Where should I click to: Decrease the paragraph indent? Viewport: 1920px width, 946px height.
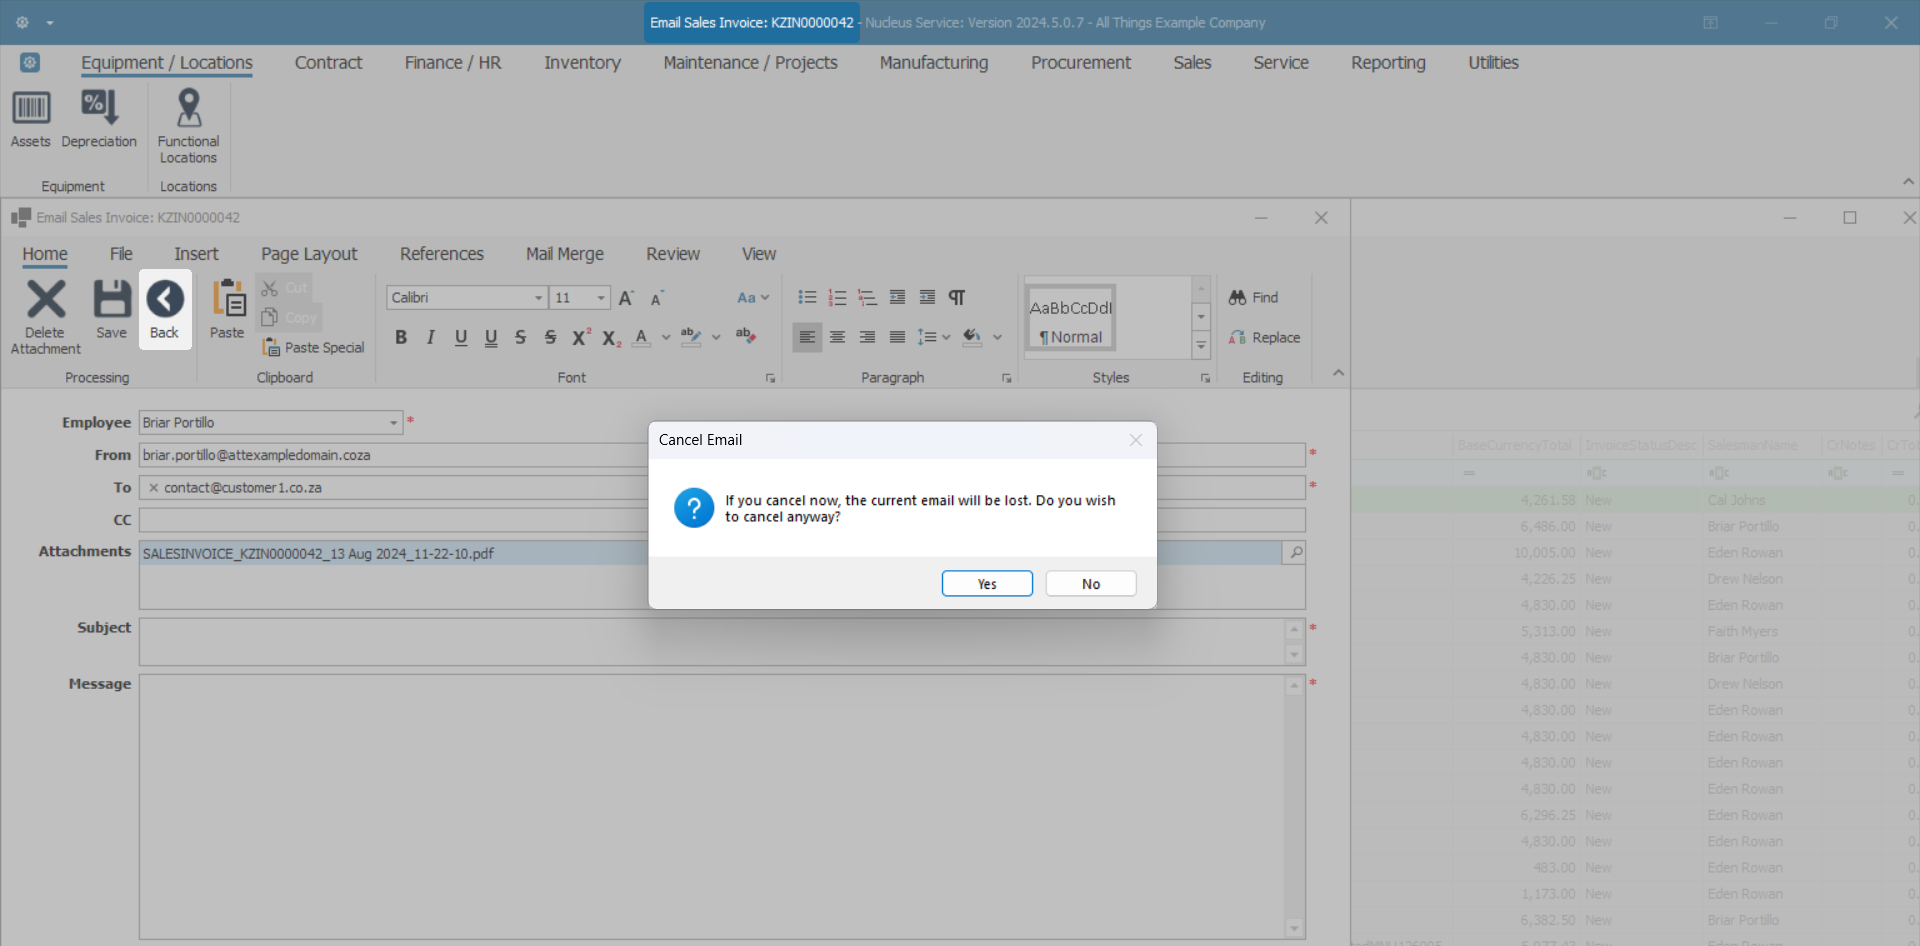coord(897,298)
